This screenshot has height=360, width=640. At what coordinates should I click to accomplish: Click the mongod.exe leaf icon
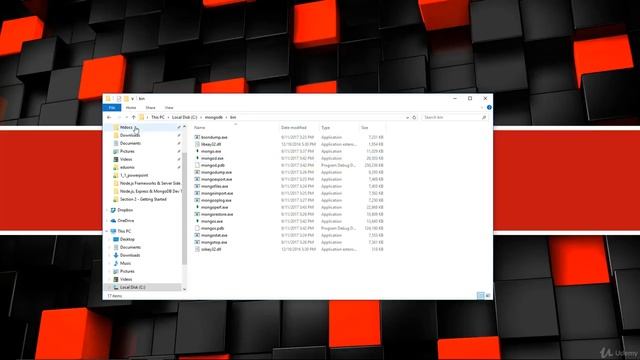[x=197, y=158]
